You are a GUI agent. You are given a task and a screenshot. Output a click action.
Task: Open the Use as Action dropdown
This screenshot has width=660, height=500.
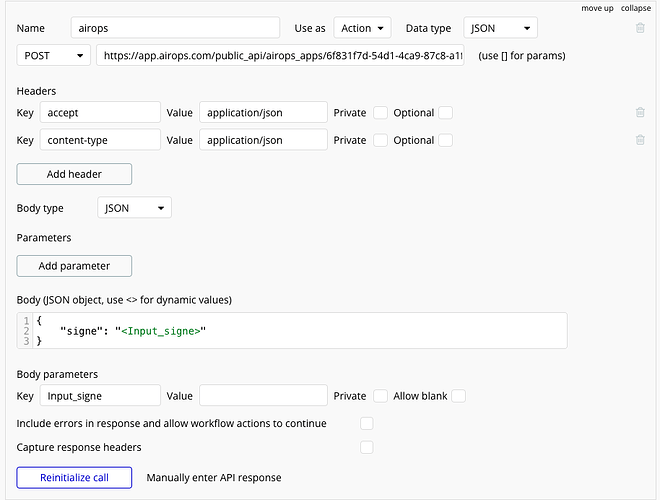coord(362,28)
